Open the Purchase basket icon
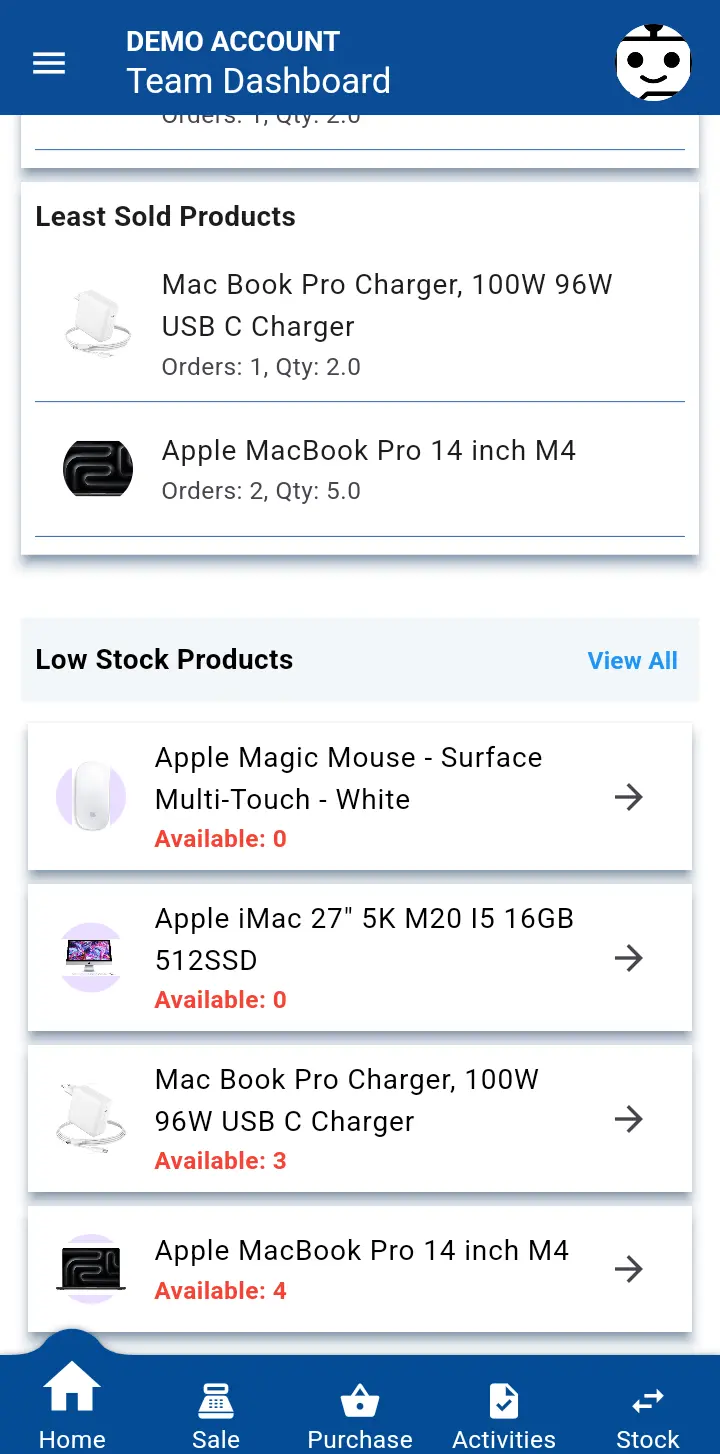Image resolution: width=720 pixels, height=1454 pixels. click(x=360, y=1400)
